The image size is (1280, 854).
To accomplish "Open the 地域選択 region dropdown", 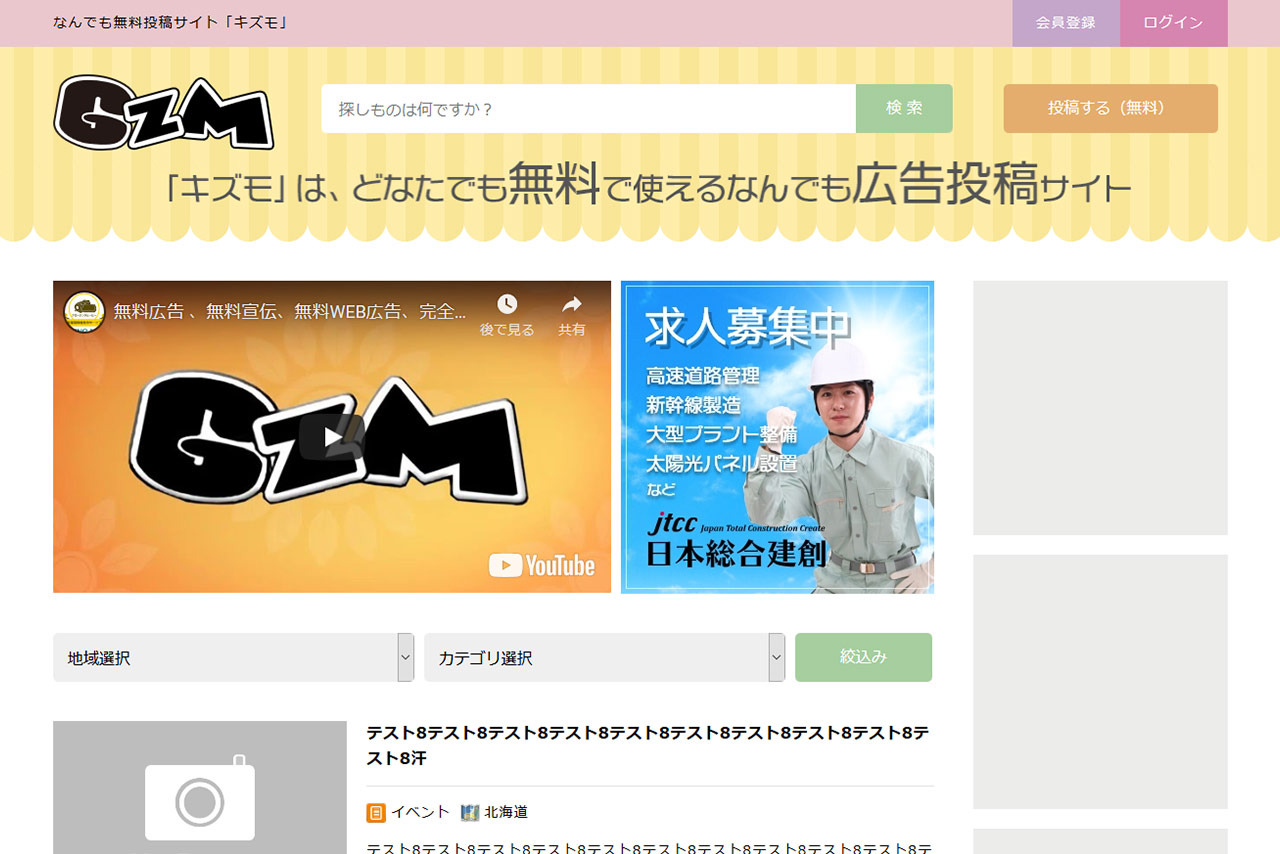I will (233, 658).
